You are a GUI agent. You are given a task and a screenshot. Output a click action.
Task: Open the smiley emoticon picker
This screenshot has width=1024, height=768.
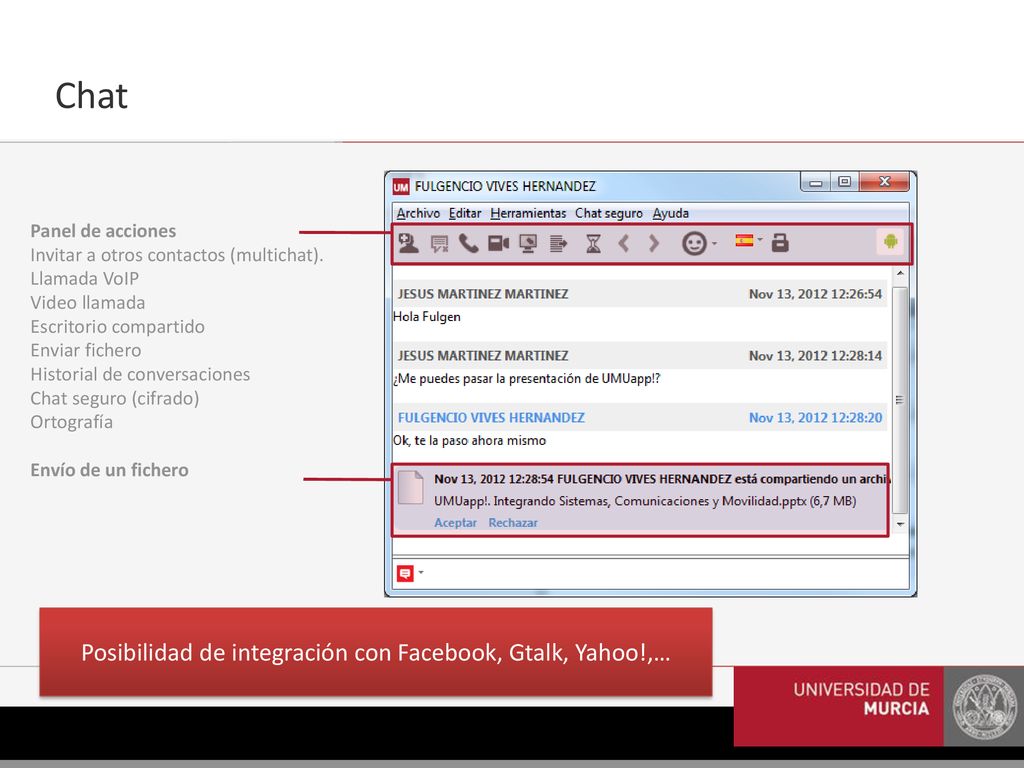[694, 244]
